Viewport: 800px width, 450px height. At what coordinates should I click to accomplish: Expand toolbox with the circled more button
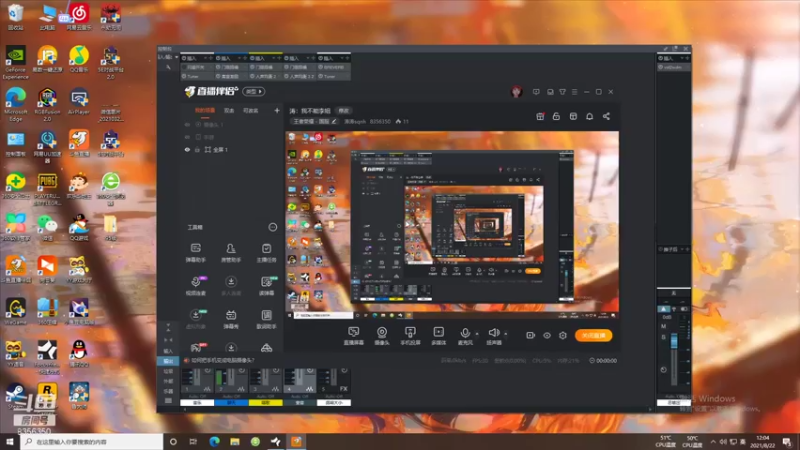point(273,227)
